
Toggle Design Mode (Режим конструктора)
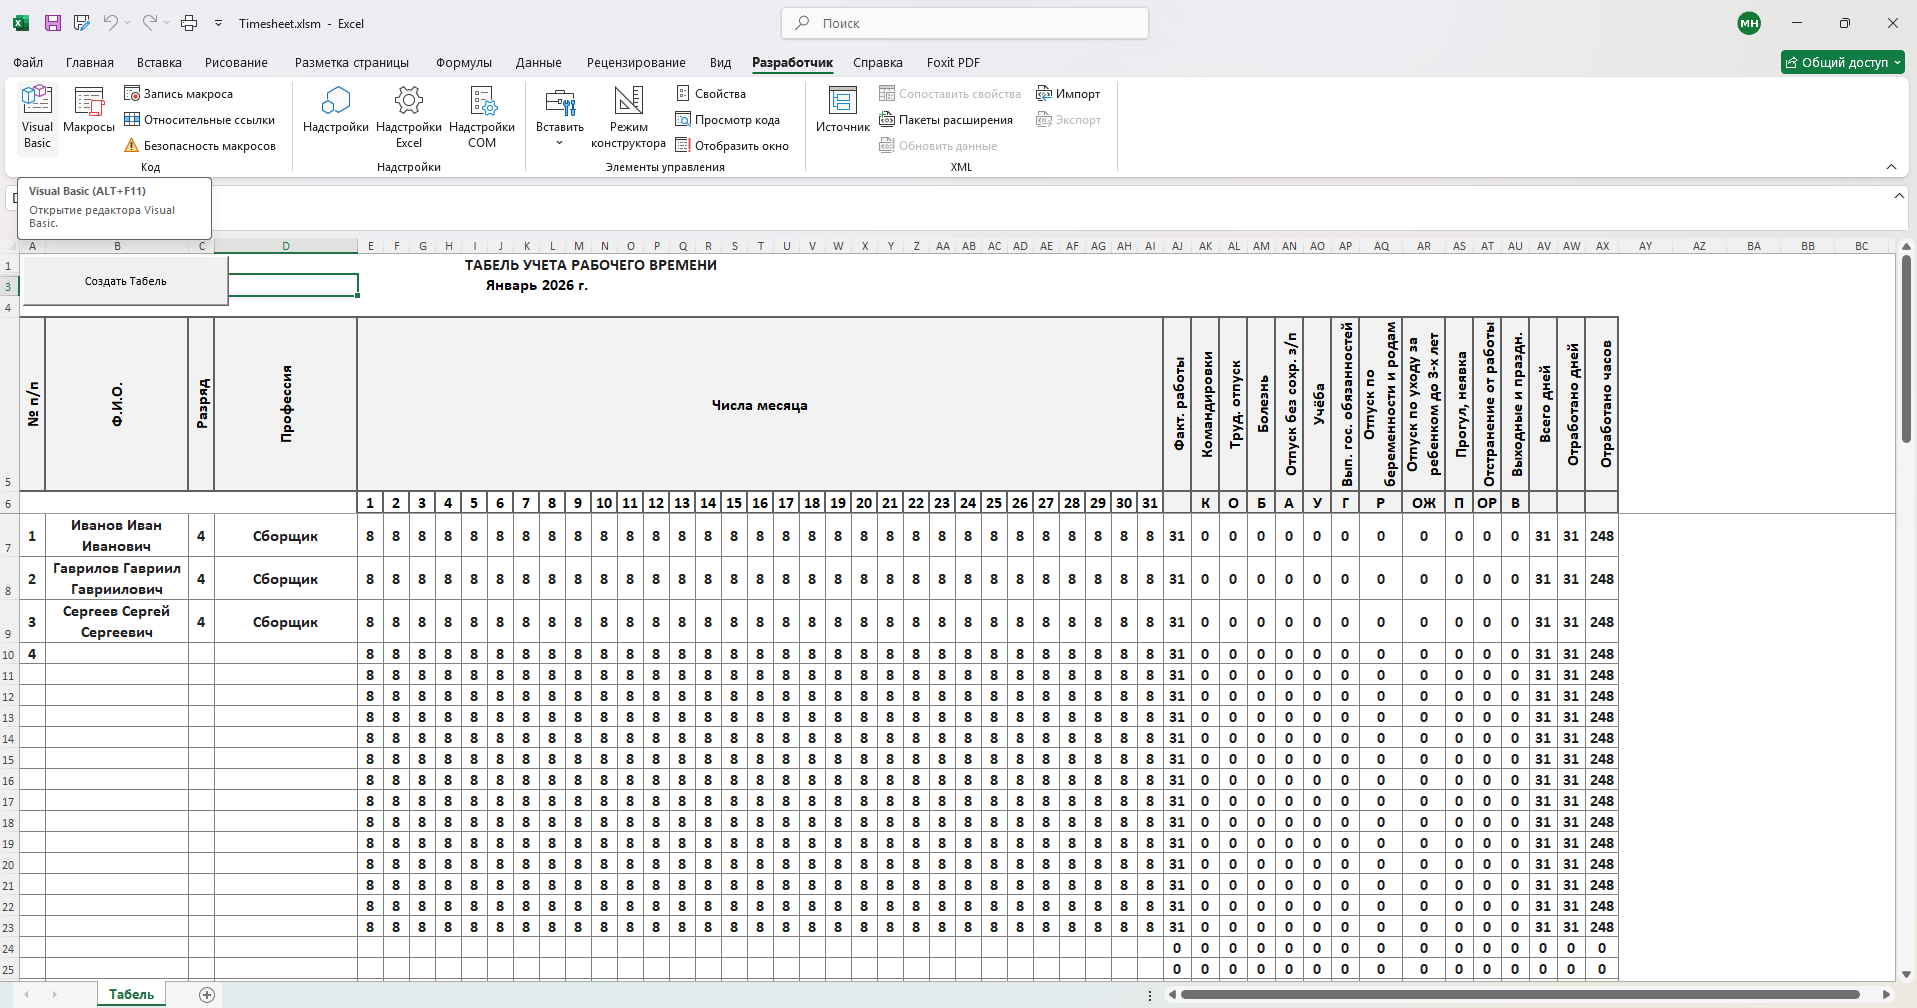click(628, 117)
